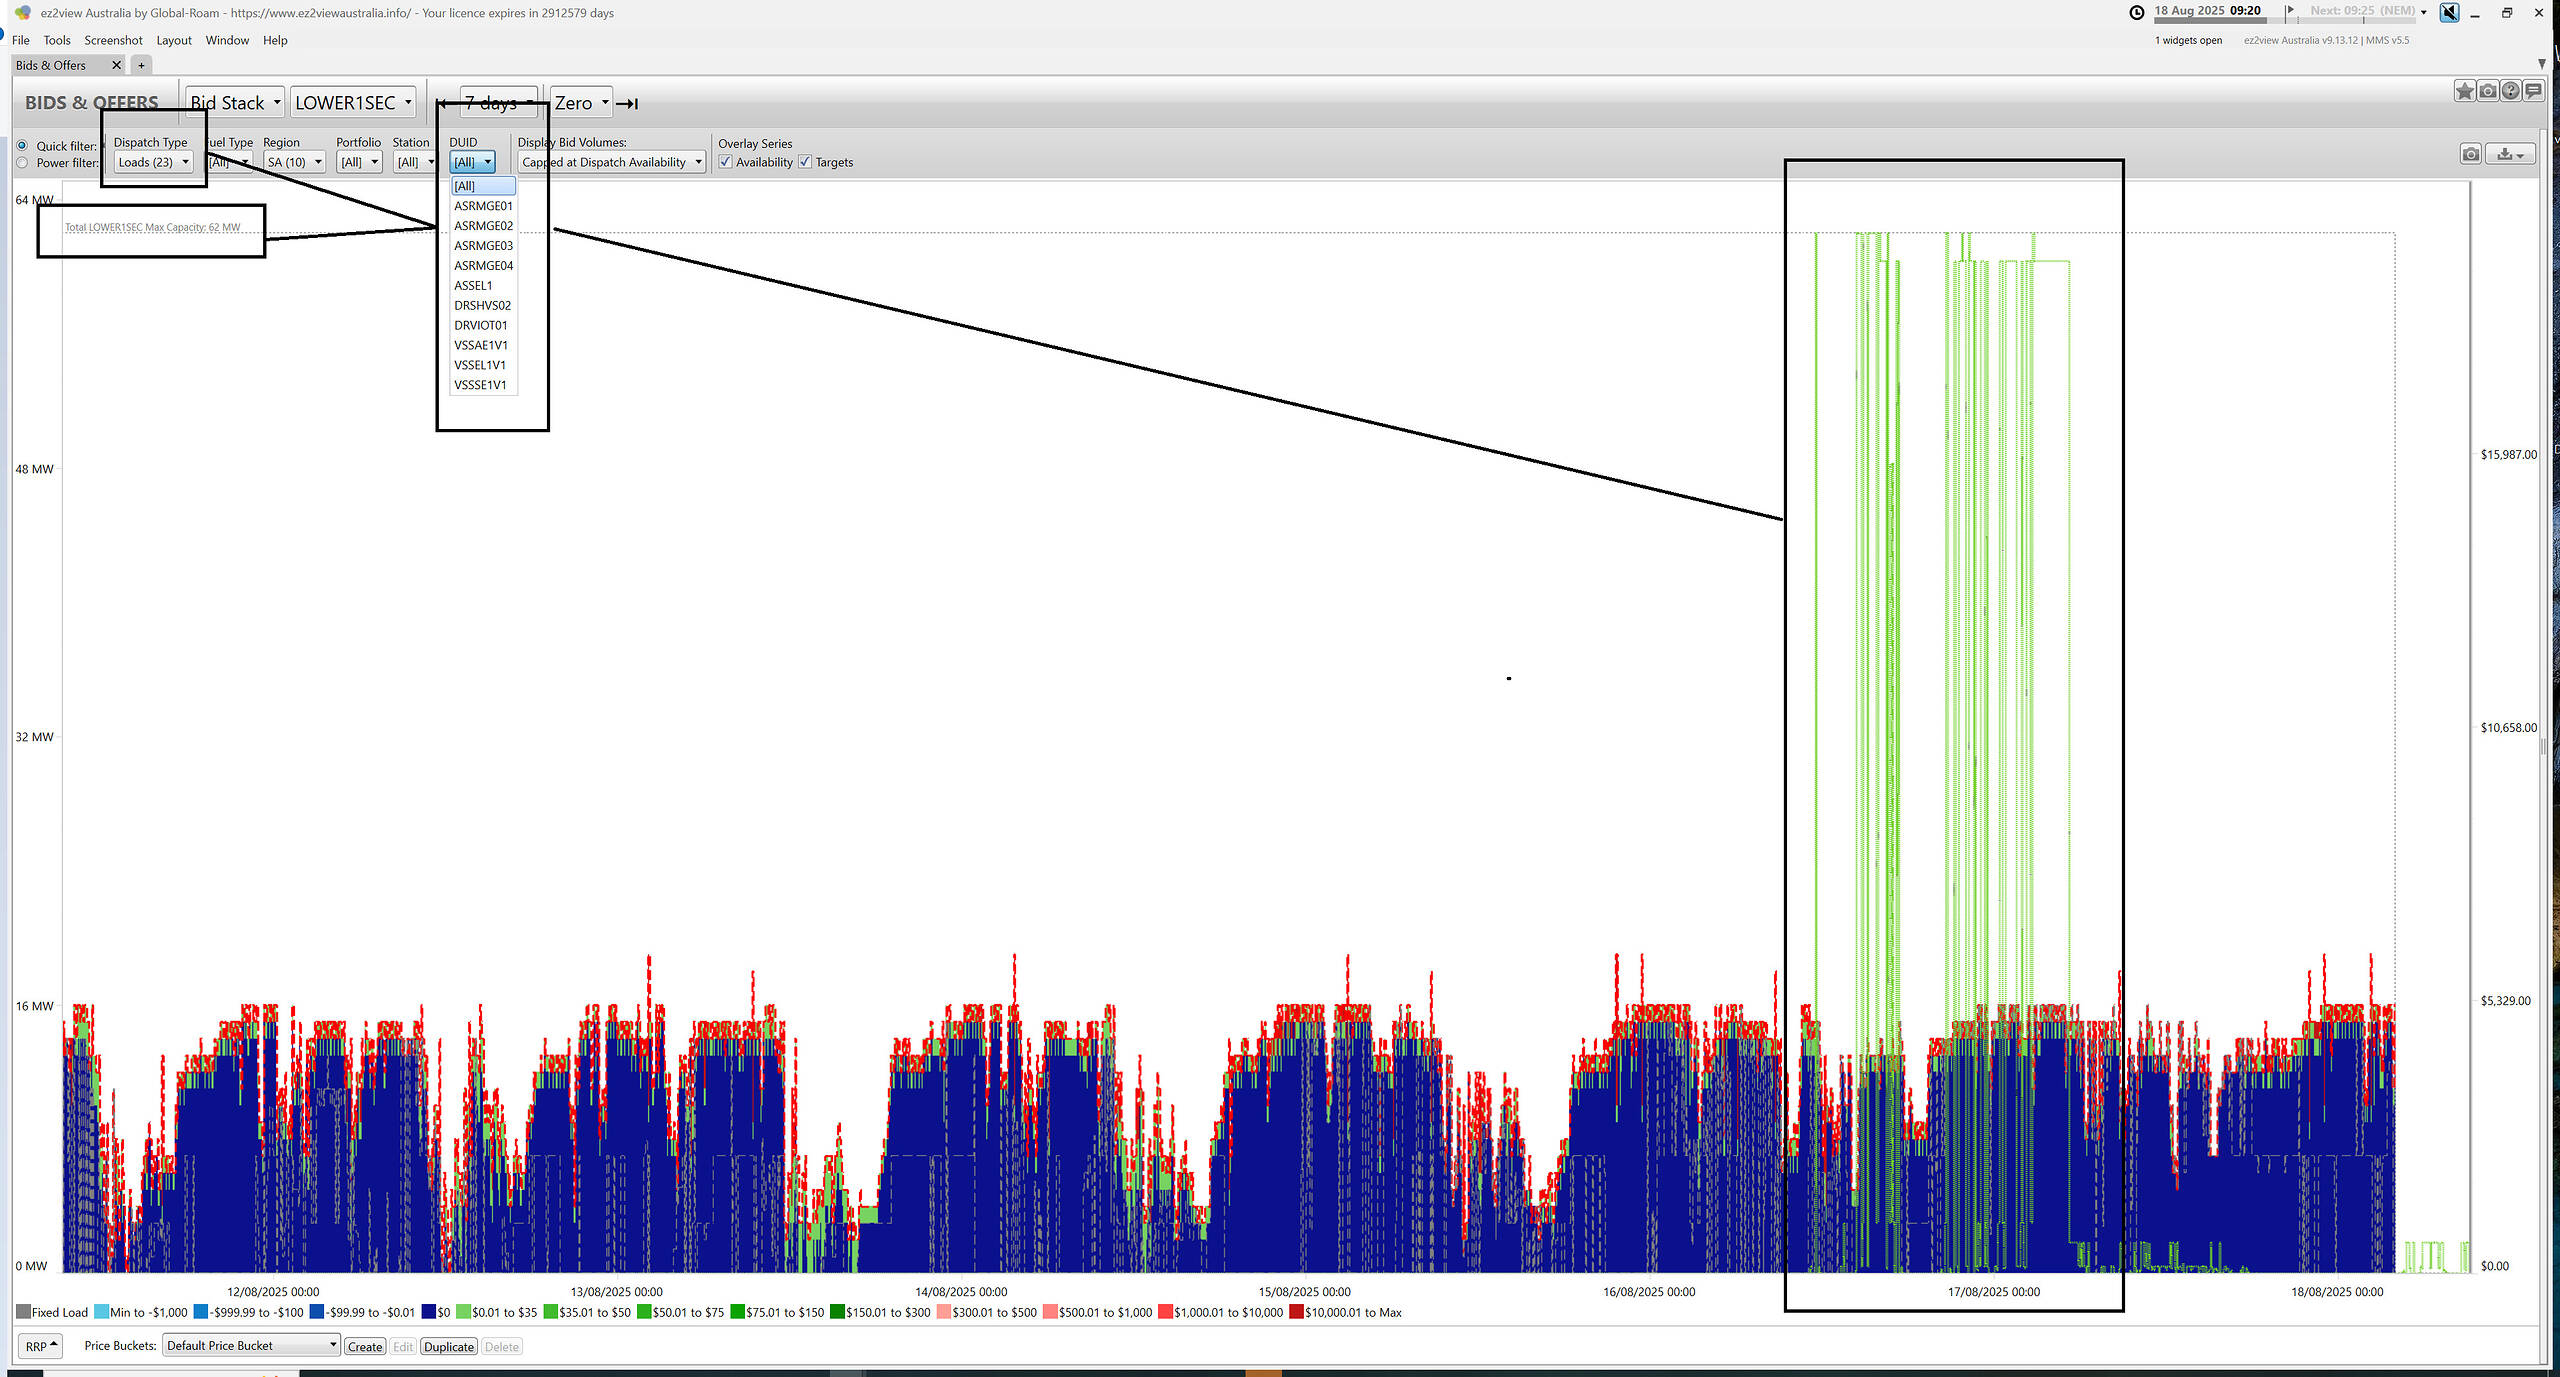Click the $0 dark blue legend swatch

429,1312
